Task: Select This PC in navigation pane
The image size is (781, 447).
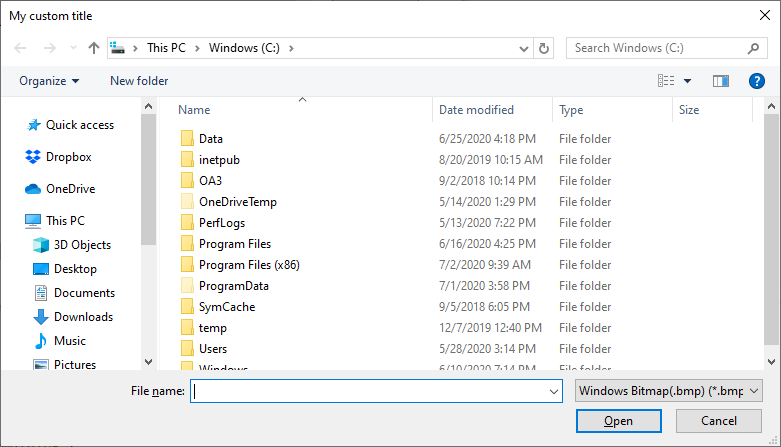Action: pyautogui.click(x=55, y=221)
